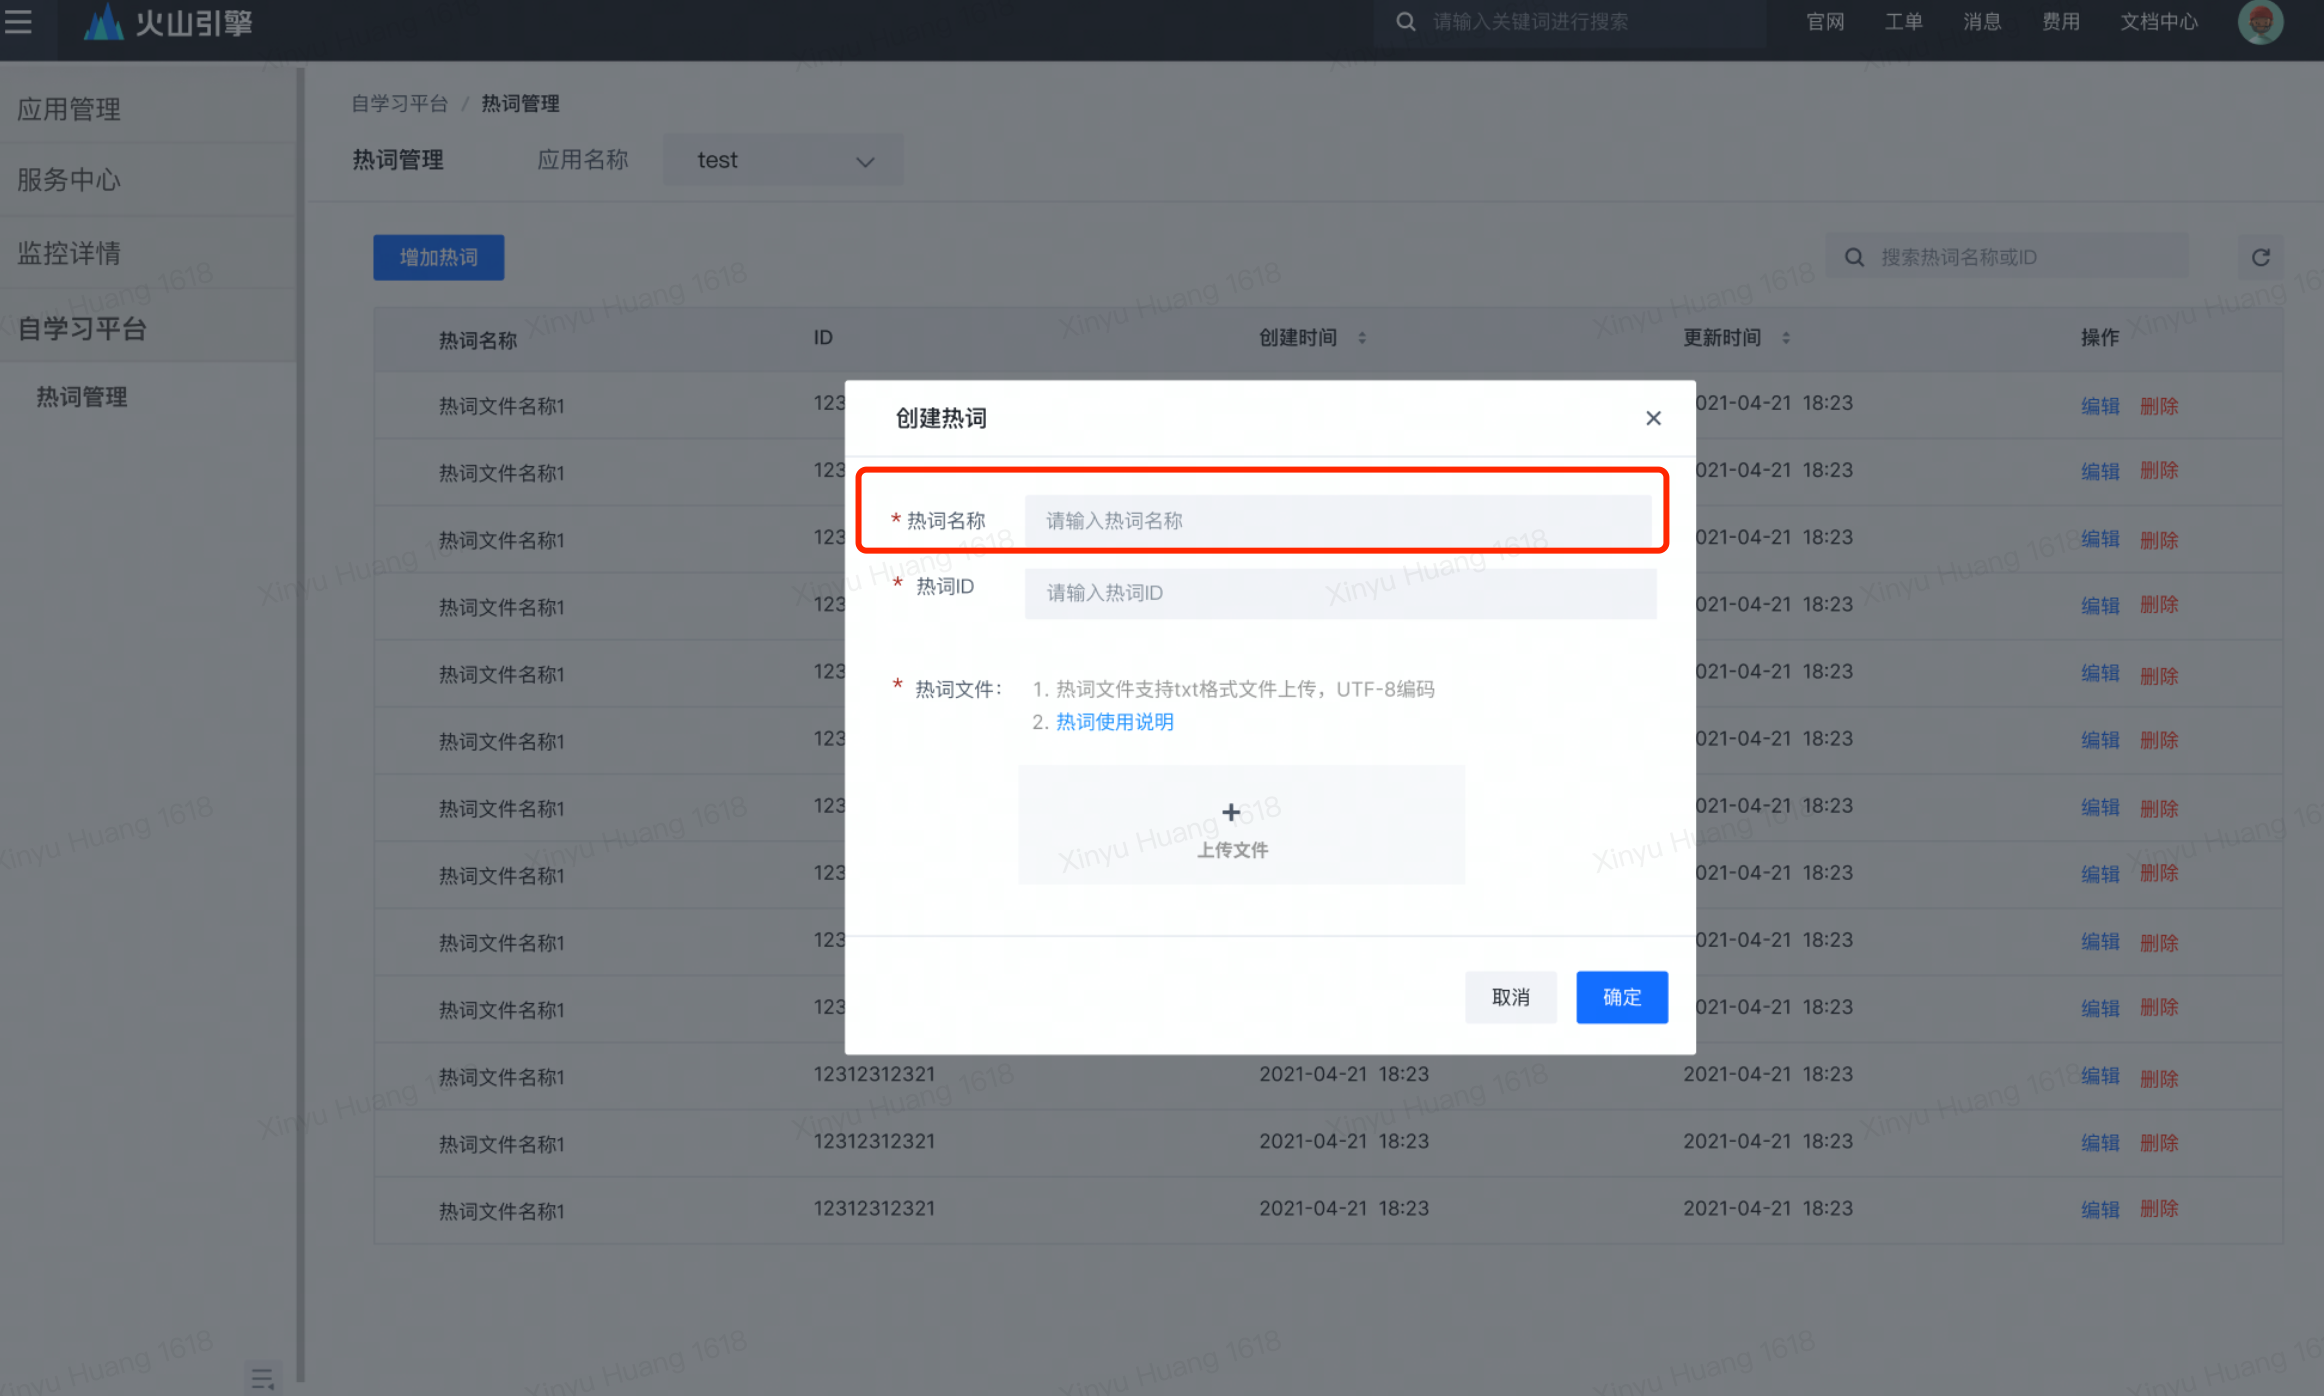The height and width of the screenshot is (1396, 2324).
Task: Click the refresh icon beside the hot word search
Action: coord(2260,257)
